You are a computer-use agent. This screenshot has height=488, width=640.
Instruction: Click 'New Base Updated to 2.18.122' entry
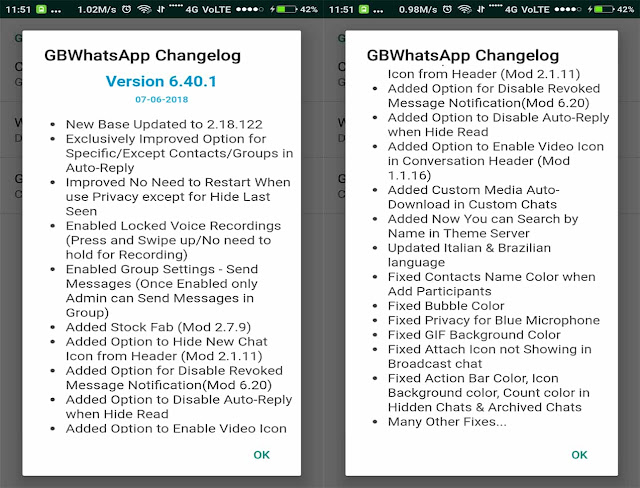164,124
